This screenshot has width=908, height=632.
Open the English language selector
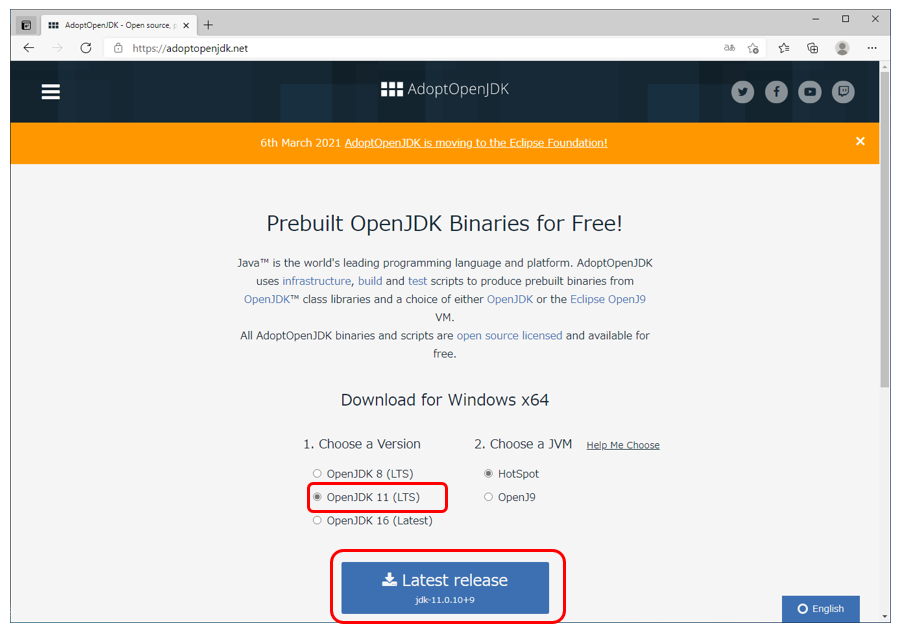coord(821,609)
